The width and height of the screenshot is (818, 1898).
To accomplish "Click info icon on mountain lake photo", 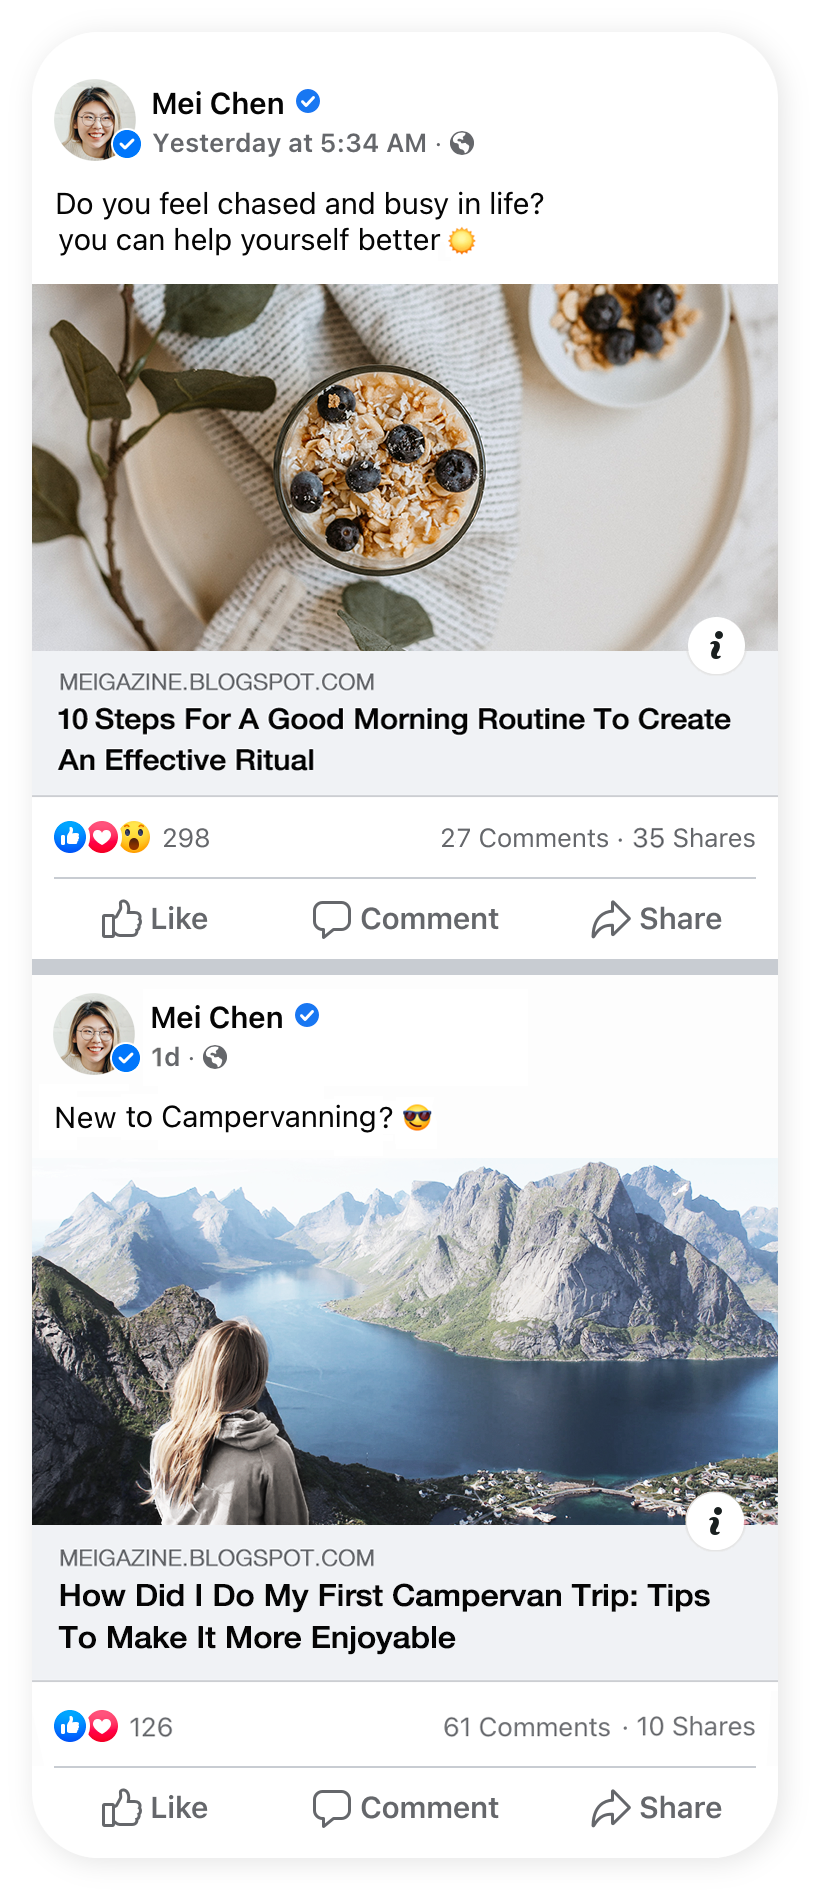I will [715, 1521].
